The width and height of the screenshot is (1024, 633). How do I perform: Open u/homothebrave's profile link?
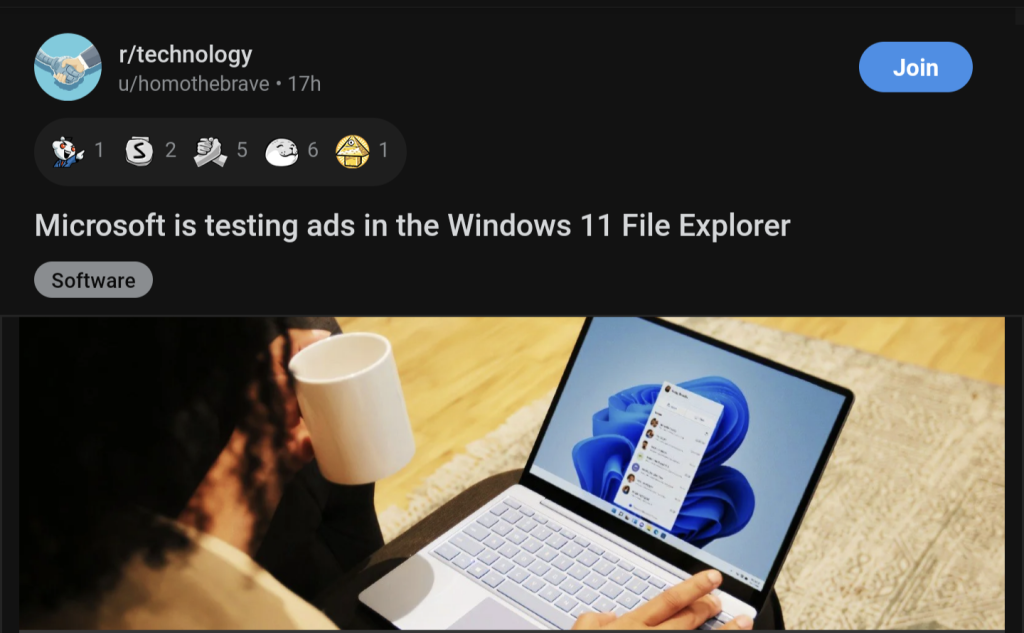[x=194, y=84]
